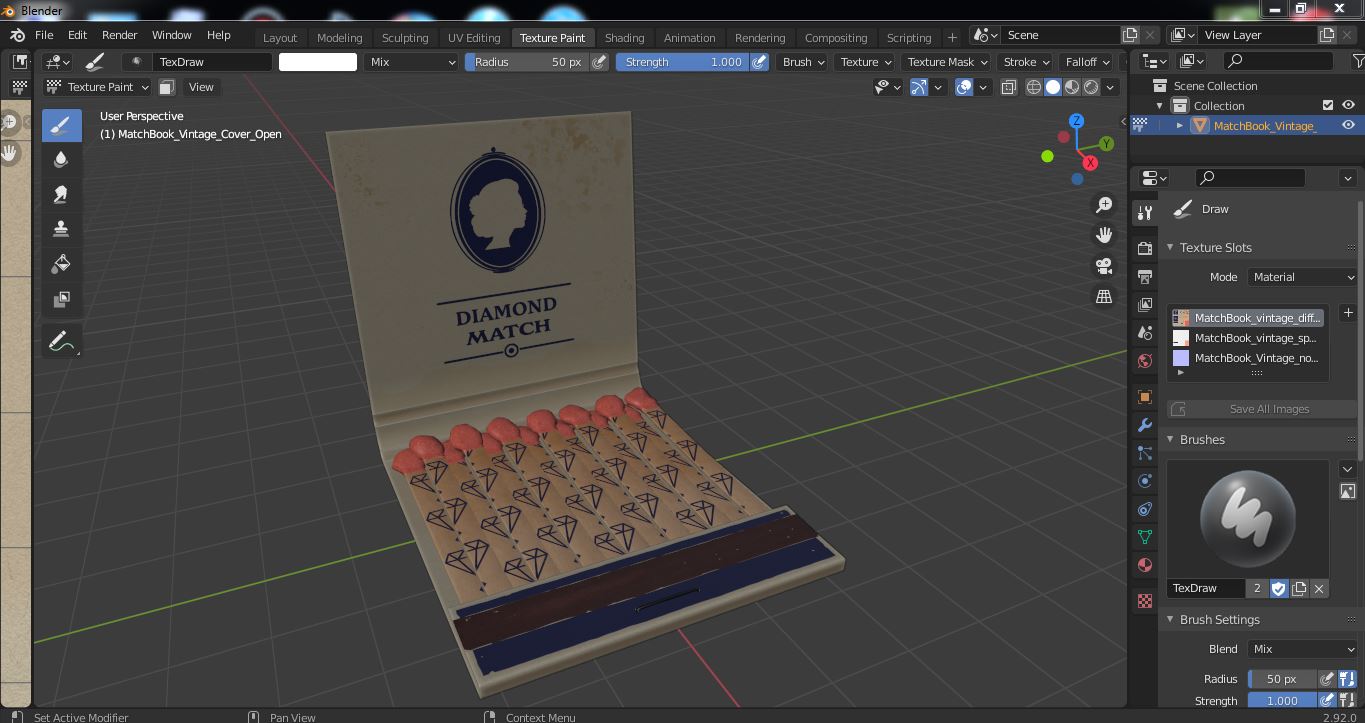The width and height of the screenshot is (1365, 723).
Task: Open the Modifiers wrench tab
Action: [1145, 425]
